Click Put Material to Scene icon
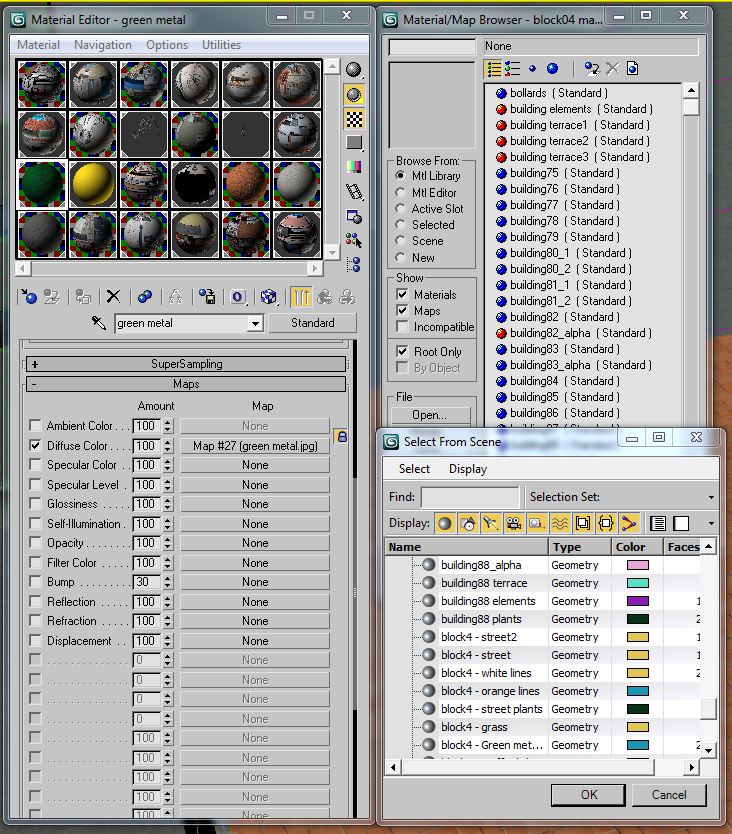Viewport: 732px width, 834px height. 52,297
